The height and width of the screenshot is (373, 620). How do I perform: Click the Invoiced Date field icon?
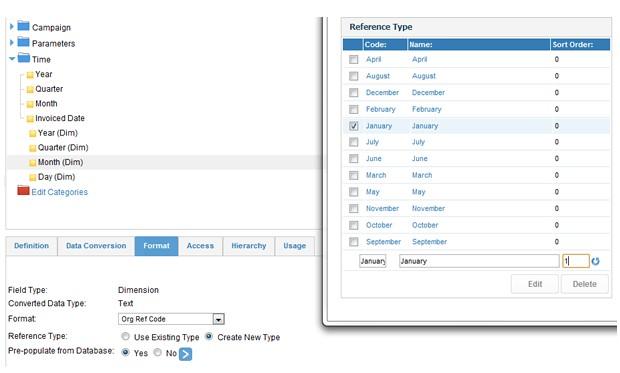click(x=30, y=119)
